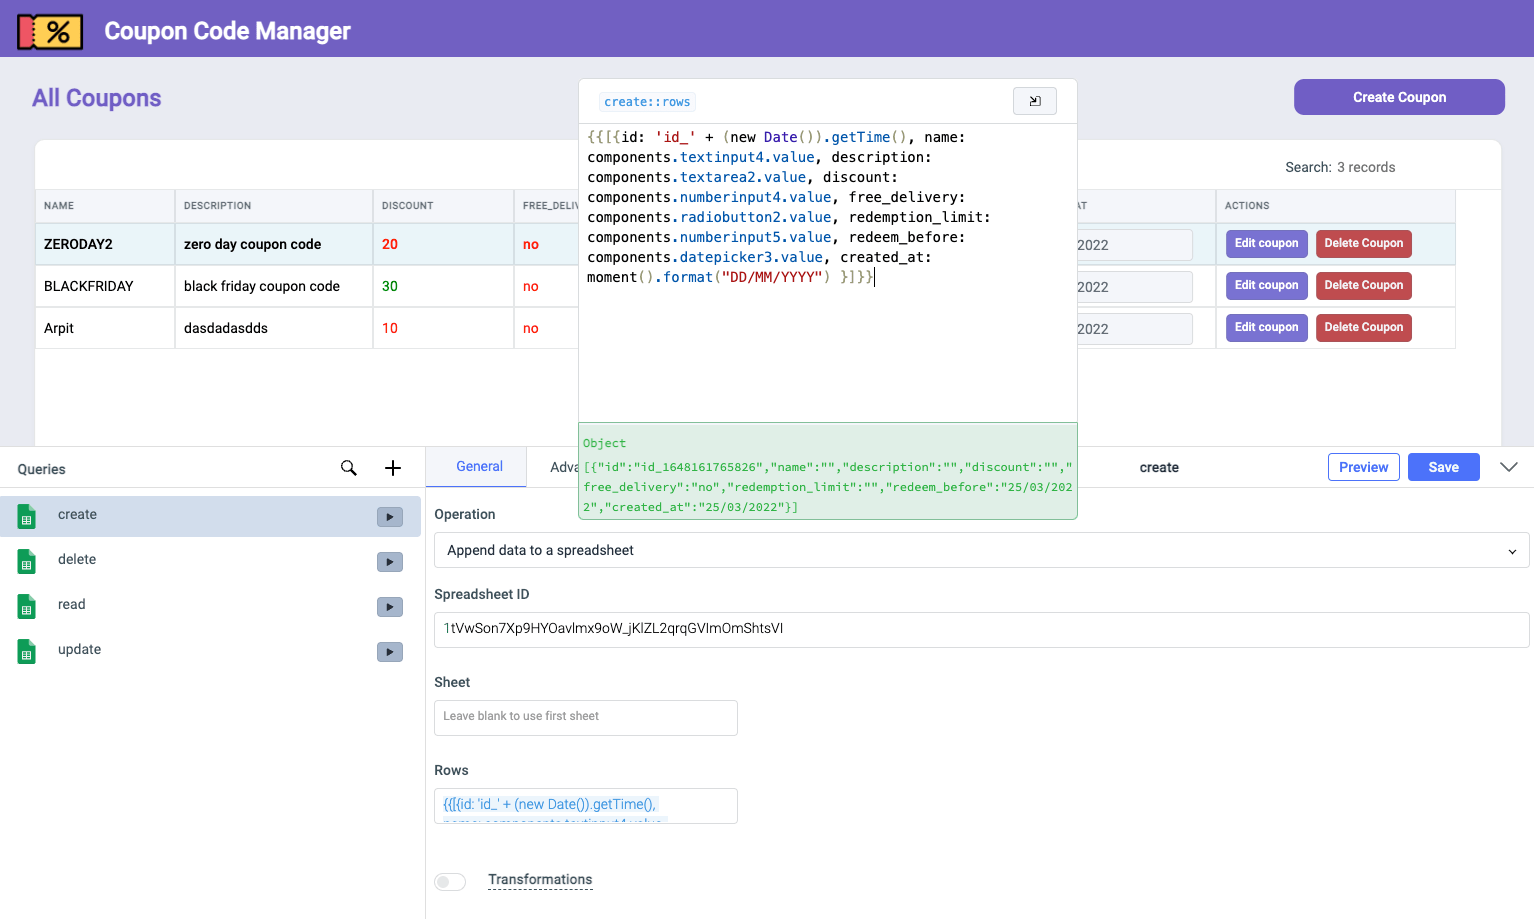
Task: Open the search icon in Queries panel
Action: [349, 468]
